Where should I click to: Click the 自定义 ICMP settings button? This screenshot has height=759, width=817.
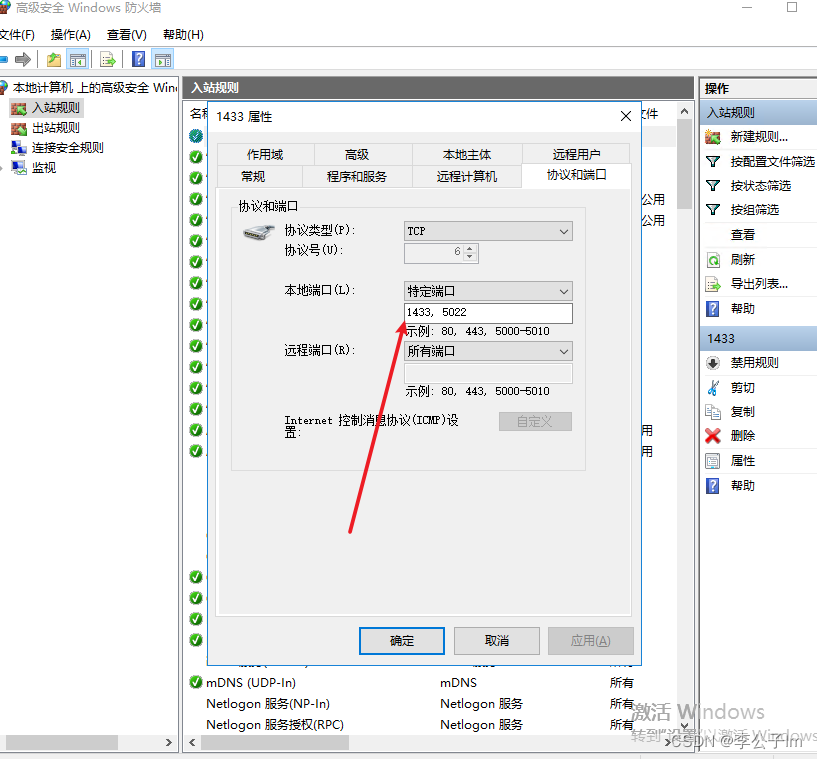pyautogui.click(x=535, y=421)
